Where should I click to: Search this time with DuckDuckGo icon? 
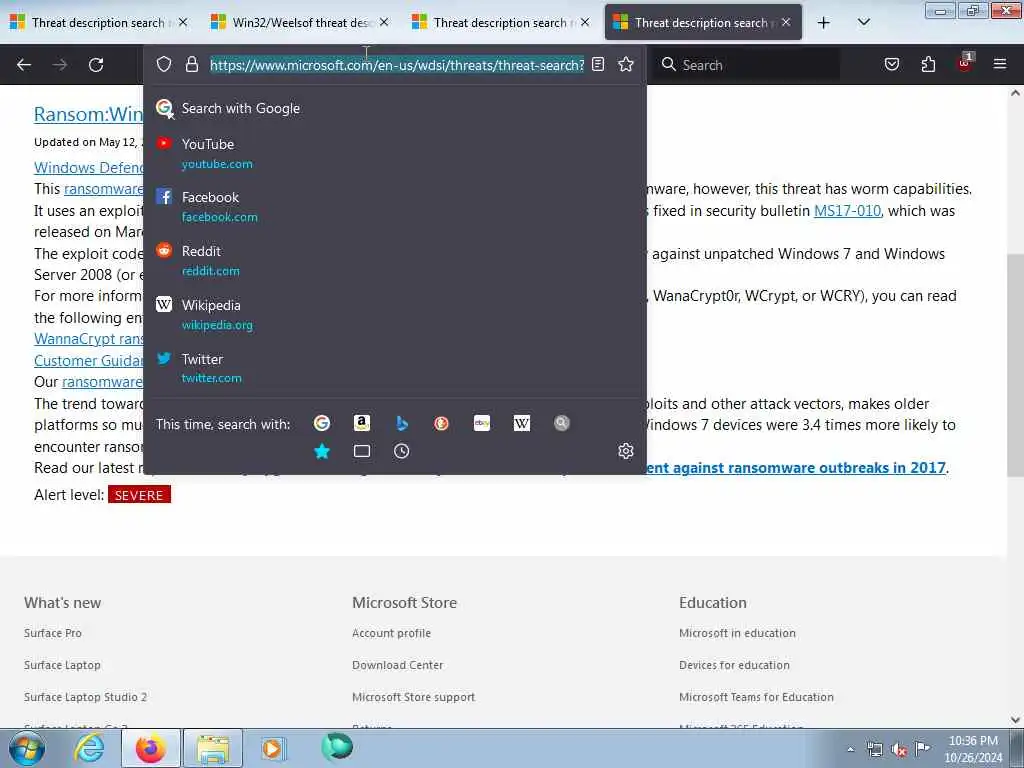coord(441,423)
